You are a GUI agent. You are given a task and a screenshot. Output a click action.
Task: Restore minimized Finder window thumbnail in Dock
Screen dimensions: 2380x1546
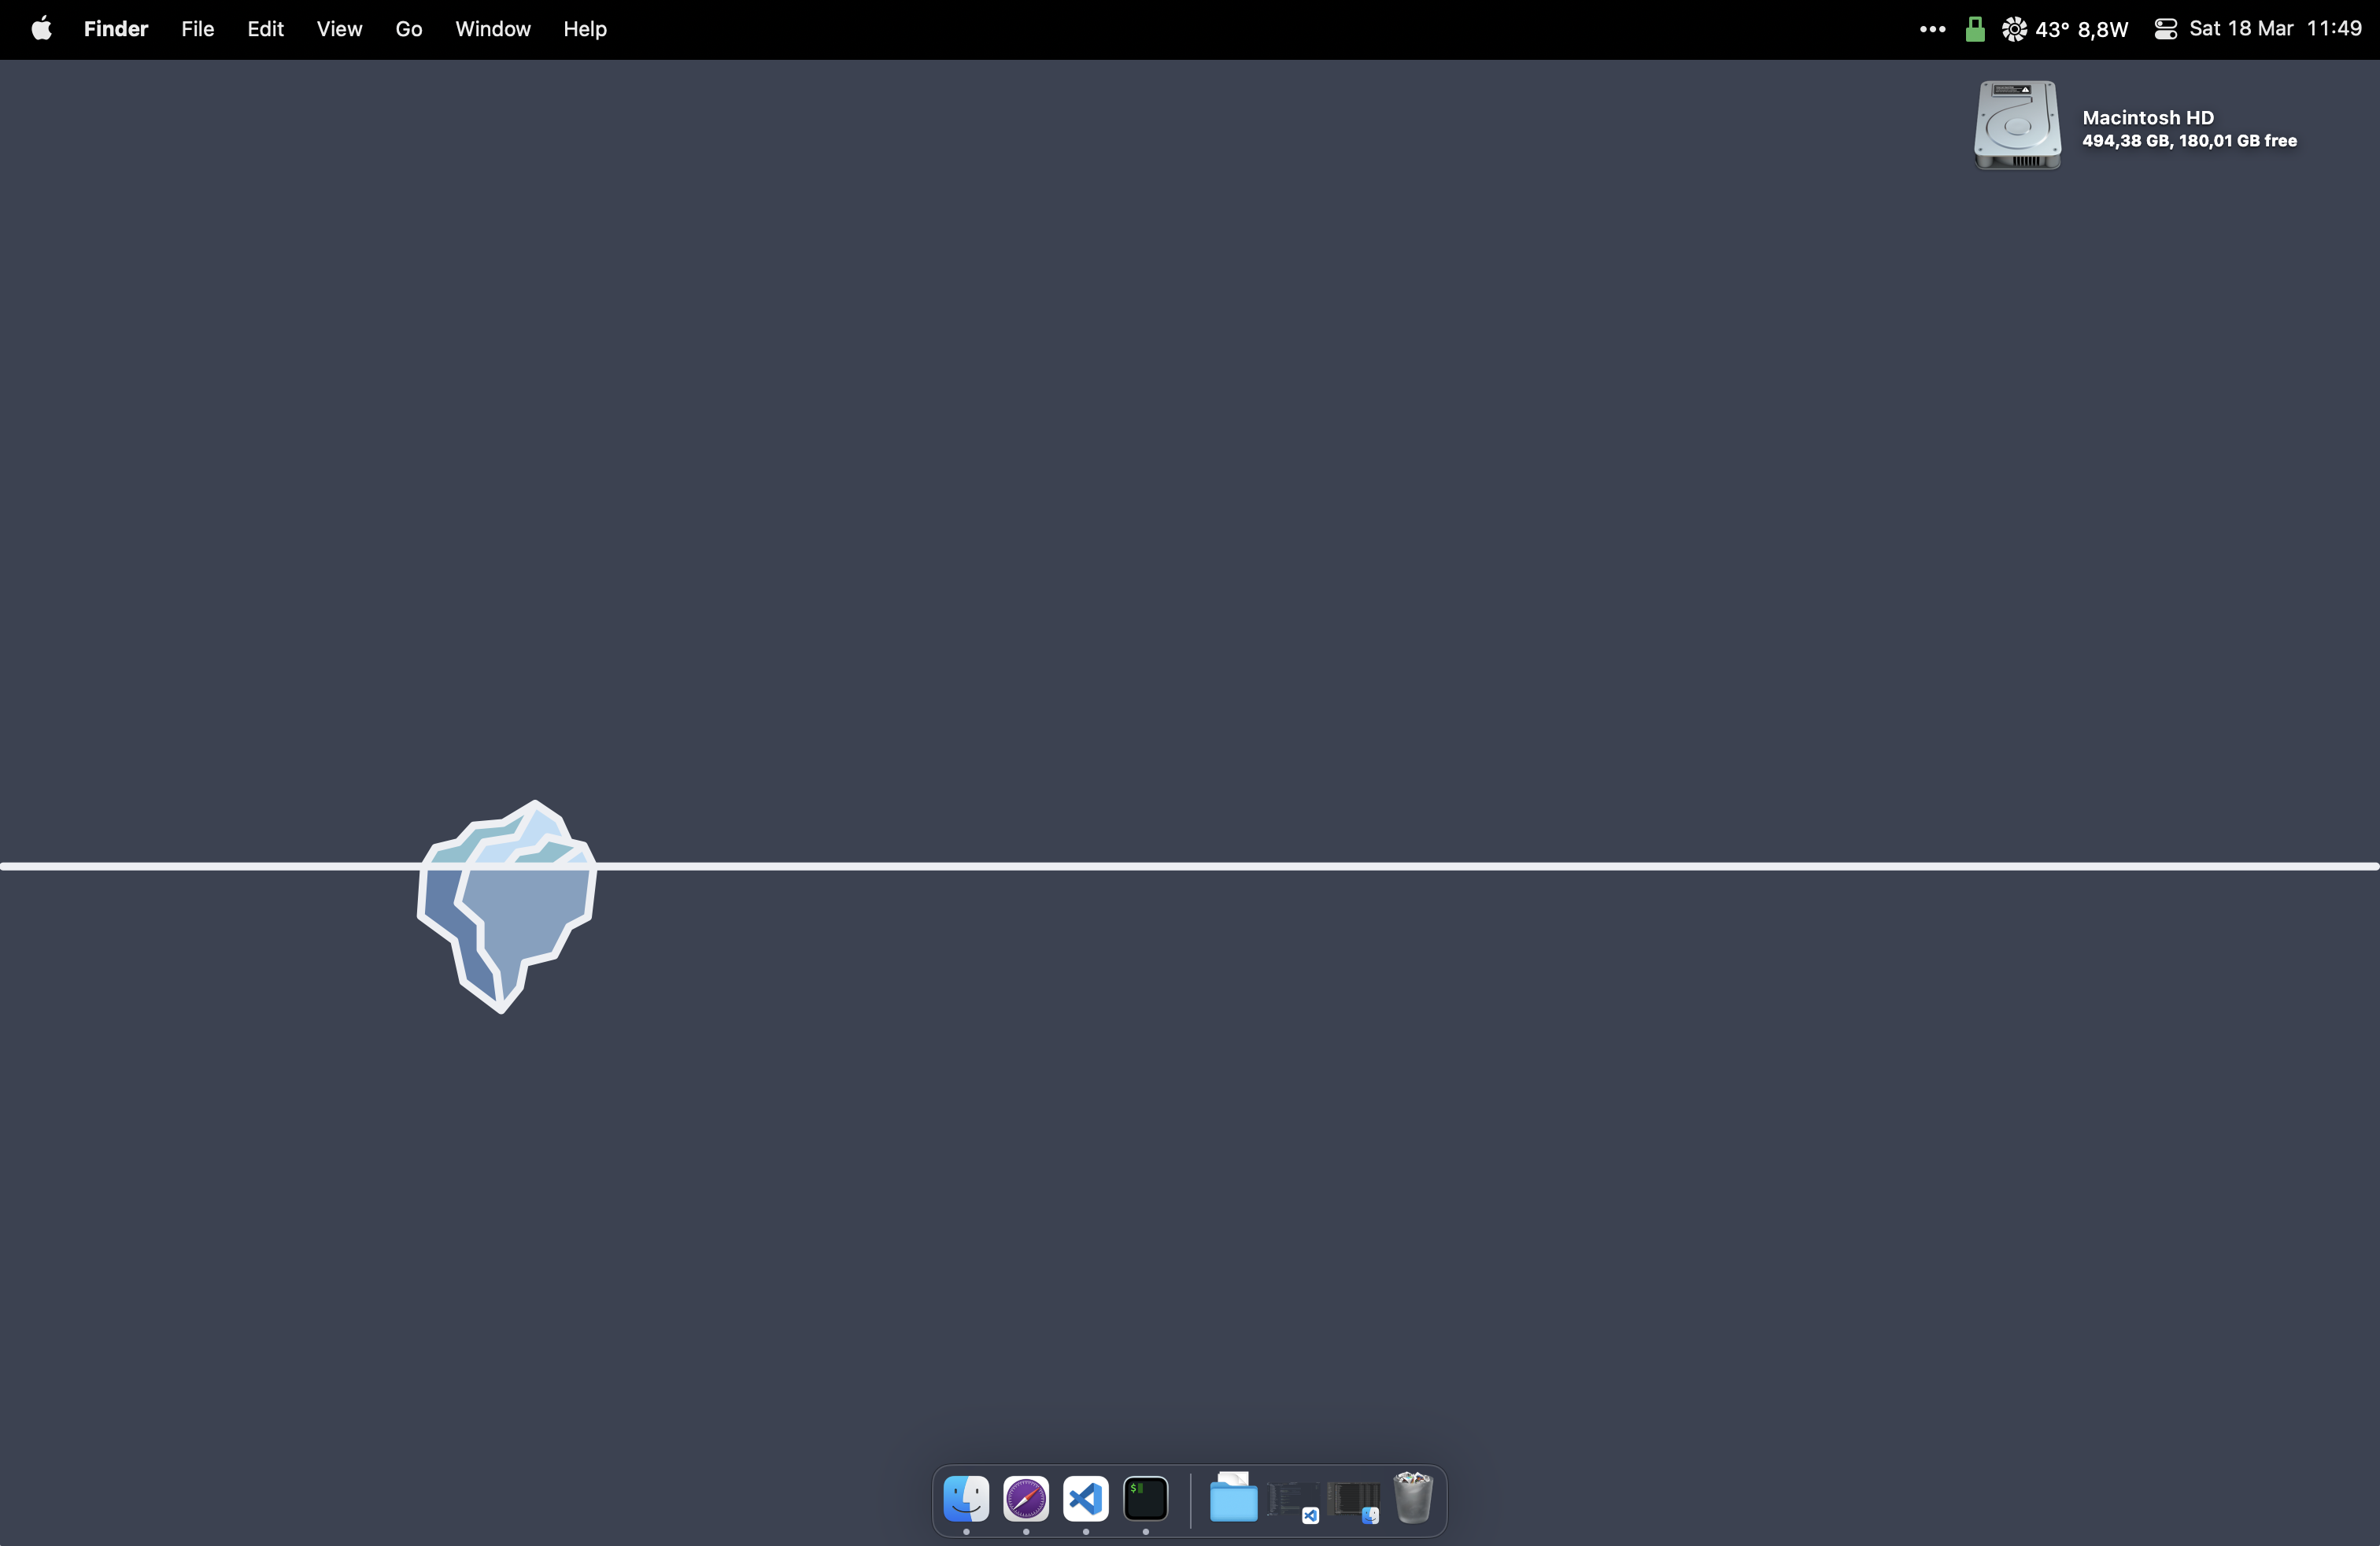click(1353, 1499)
